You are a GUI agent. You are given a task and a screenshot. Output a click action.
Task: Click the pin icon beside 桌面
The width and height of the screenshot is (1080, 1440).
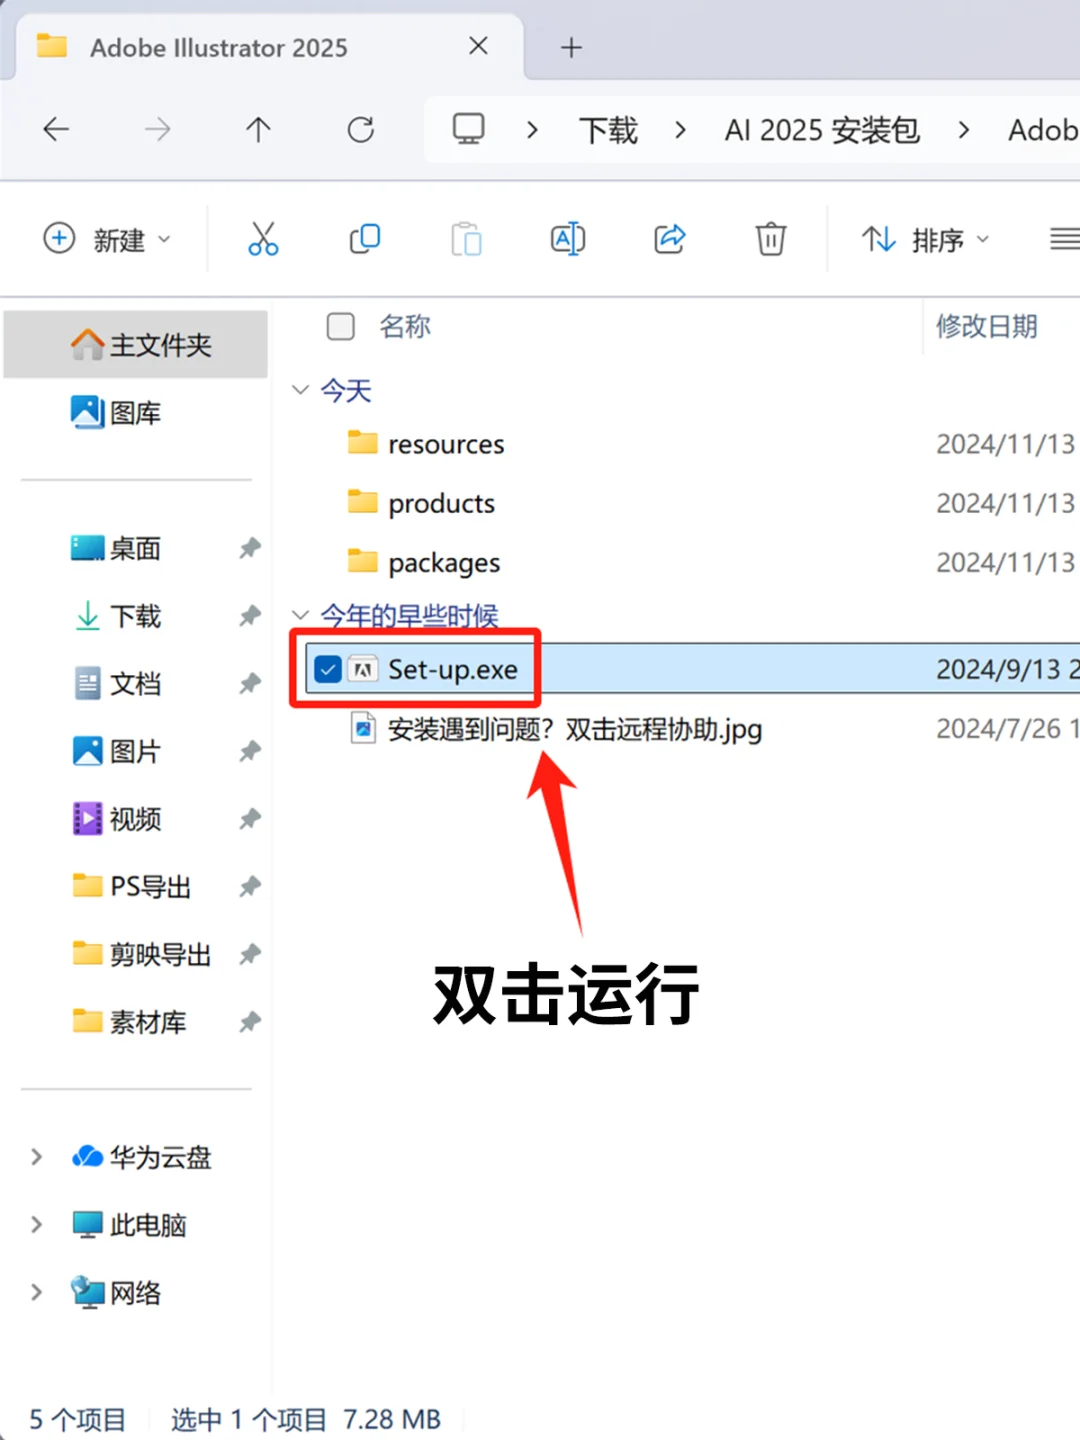tap(250, 548)
